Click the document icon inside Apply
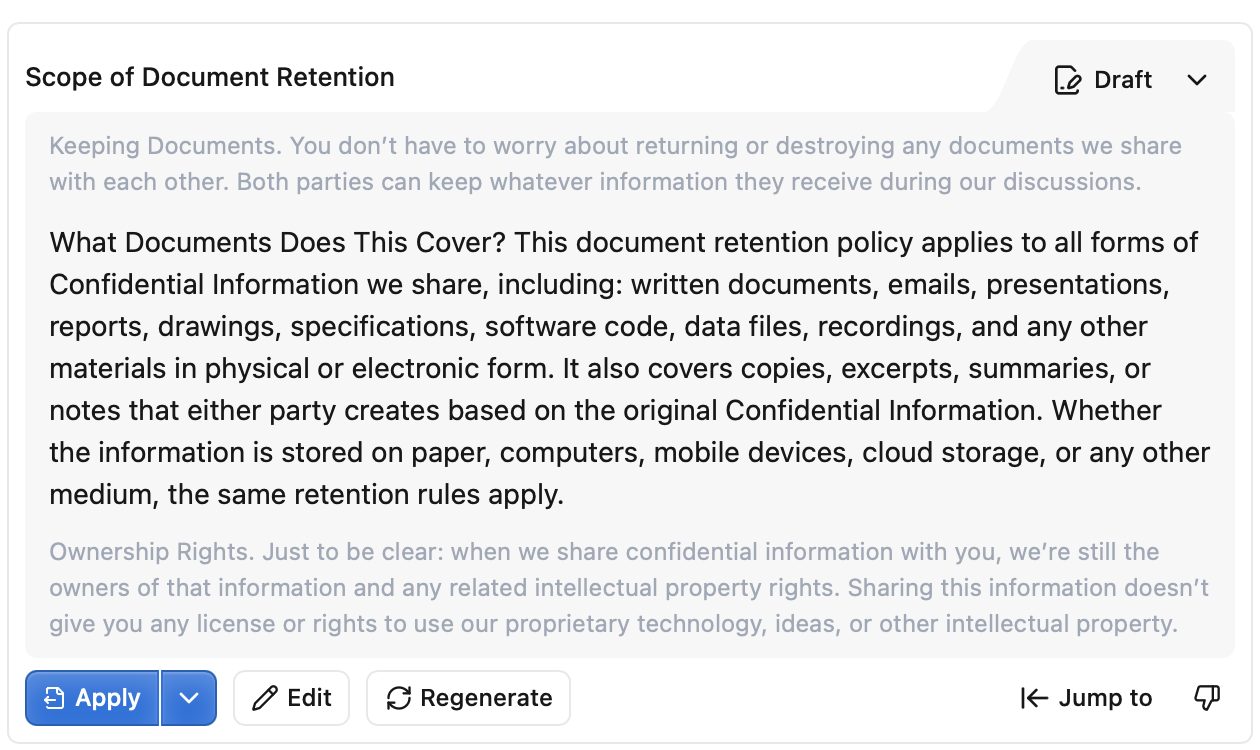This screenshot has width=1260, height=750. tap(54, 698)
